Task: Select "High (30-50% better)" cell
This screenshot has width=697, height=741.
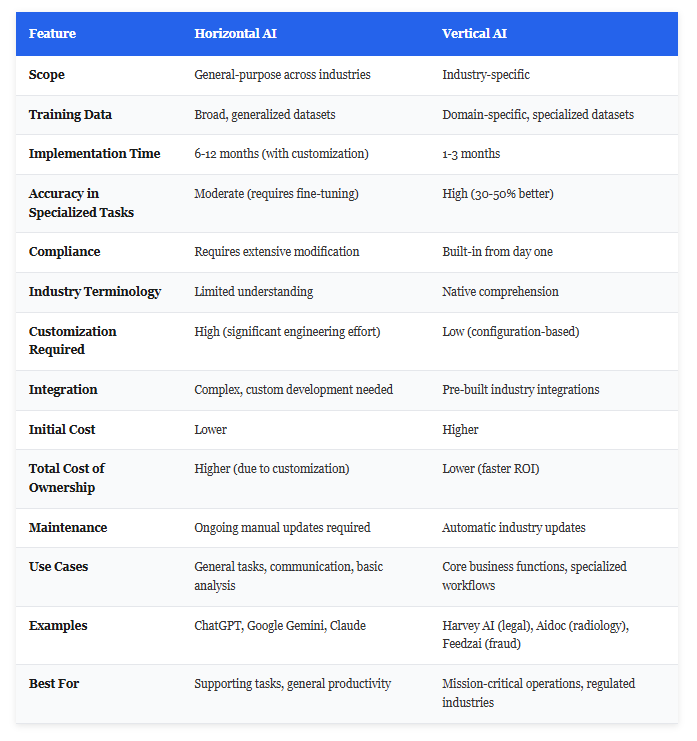Action: tap(497, 194)
